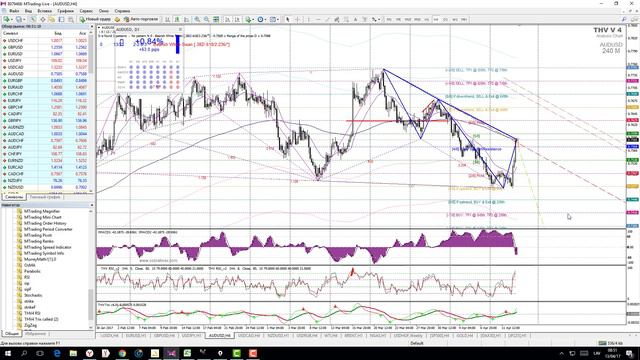Zoom out the chart
The height and width of the screenshot is (360, 640).
tap(207, 19)
